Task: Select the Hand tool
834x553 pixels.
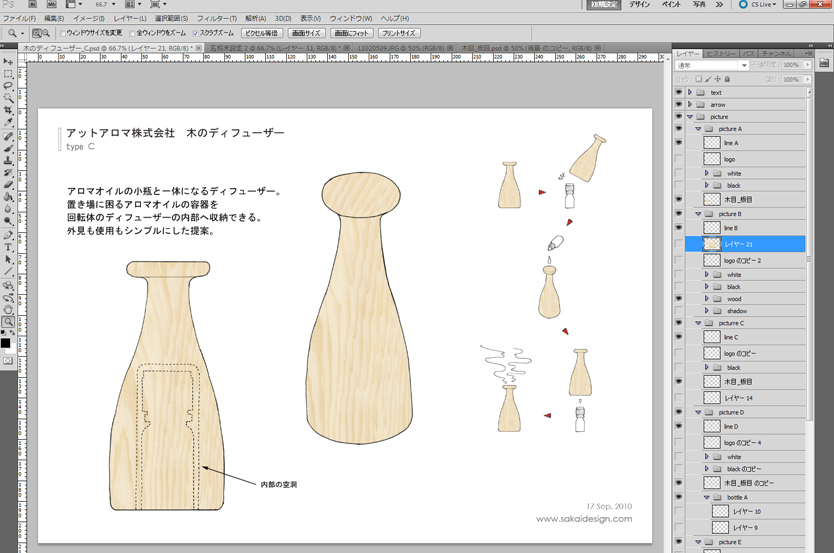Action: point(8,309)
